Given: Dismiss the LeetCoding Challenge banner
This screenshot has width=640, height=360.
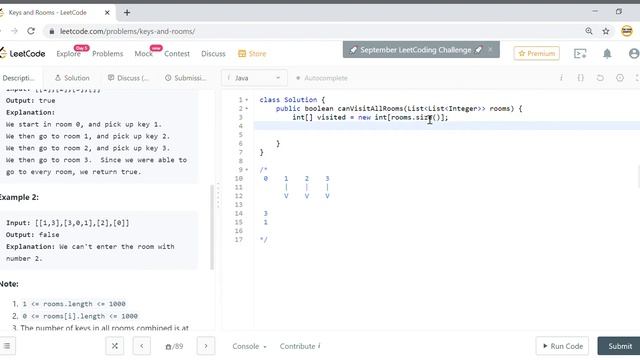Looking at the screenshot, I should tap(490, 49).
